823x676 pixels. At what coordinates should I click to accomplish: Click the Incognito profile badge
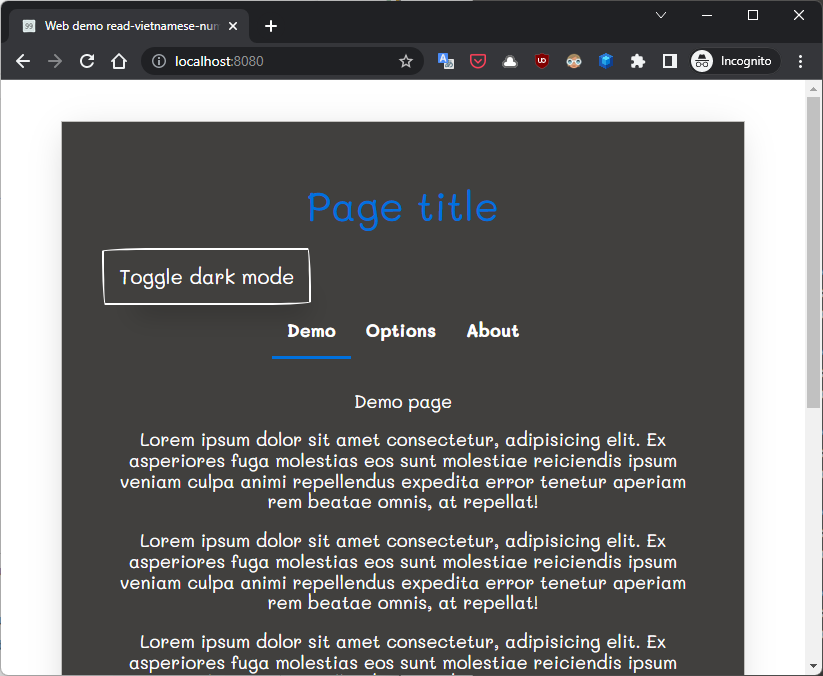tap(734, 61)
